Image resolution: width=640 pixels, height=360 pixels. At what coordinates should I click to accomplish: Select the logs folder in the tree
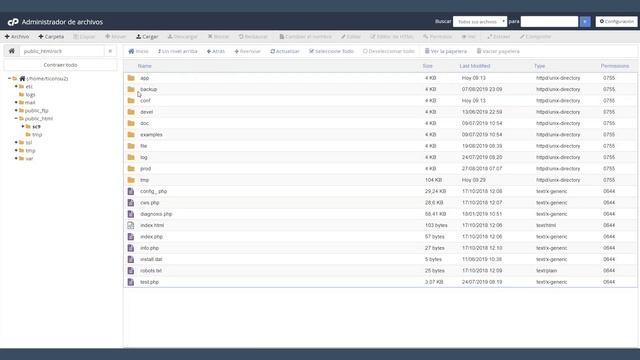(30, 95)
